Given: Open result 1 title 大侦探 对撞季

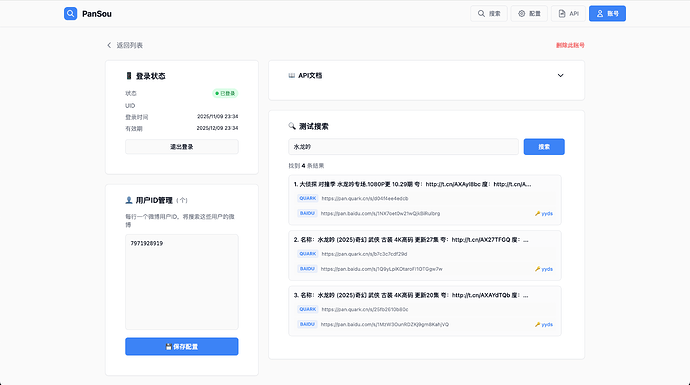Looking at the screenshot, I should [x=412, y=184].
